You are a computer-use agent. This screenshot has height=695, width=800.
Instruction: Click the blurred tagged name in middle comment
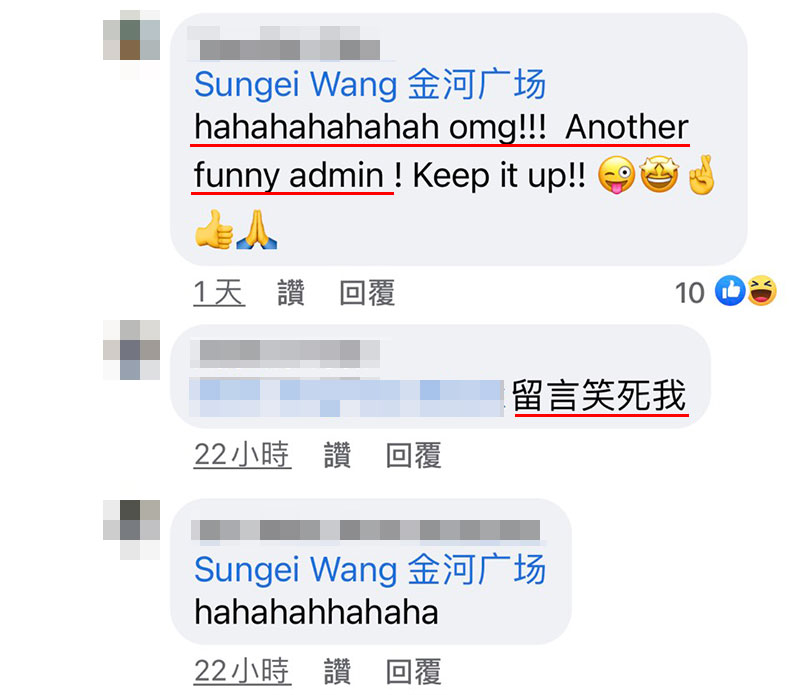[347, 398]
